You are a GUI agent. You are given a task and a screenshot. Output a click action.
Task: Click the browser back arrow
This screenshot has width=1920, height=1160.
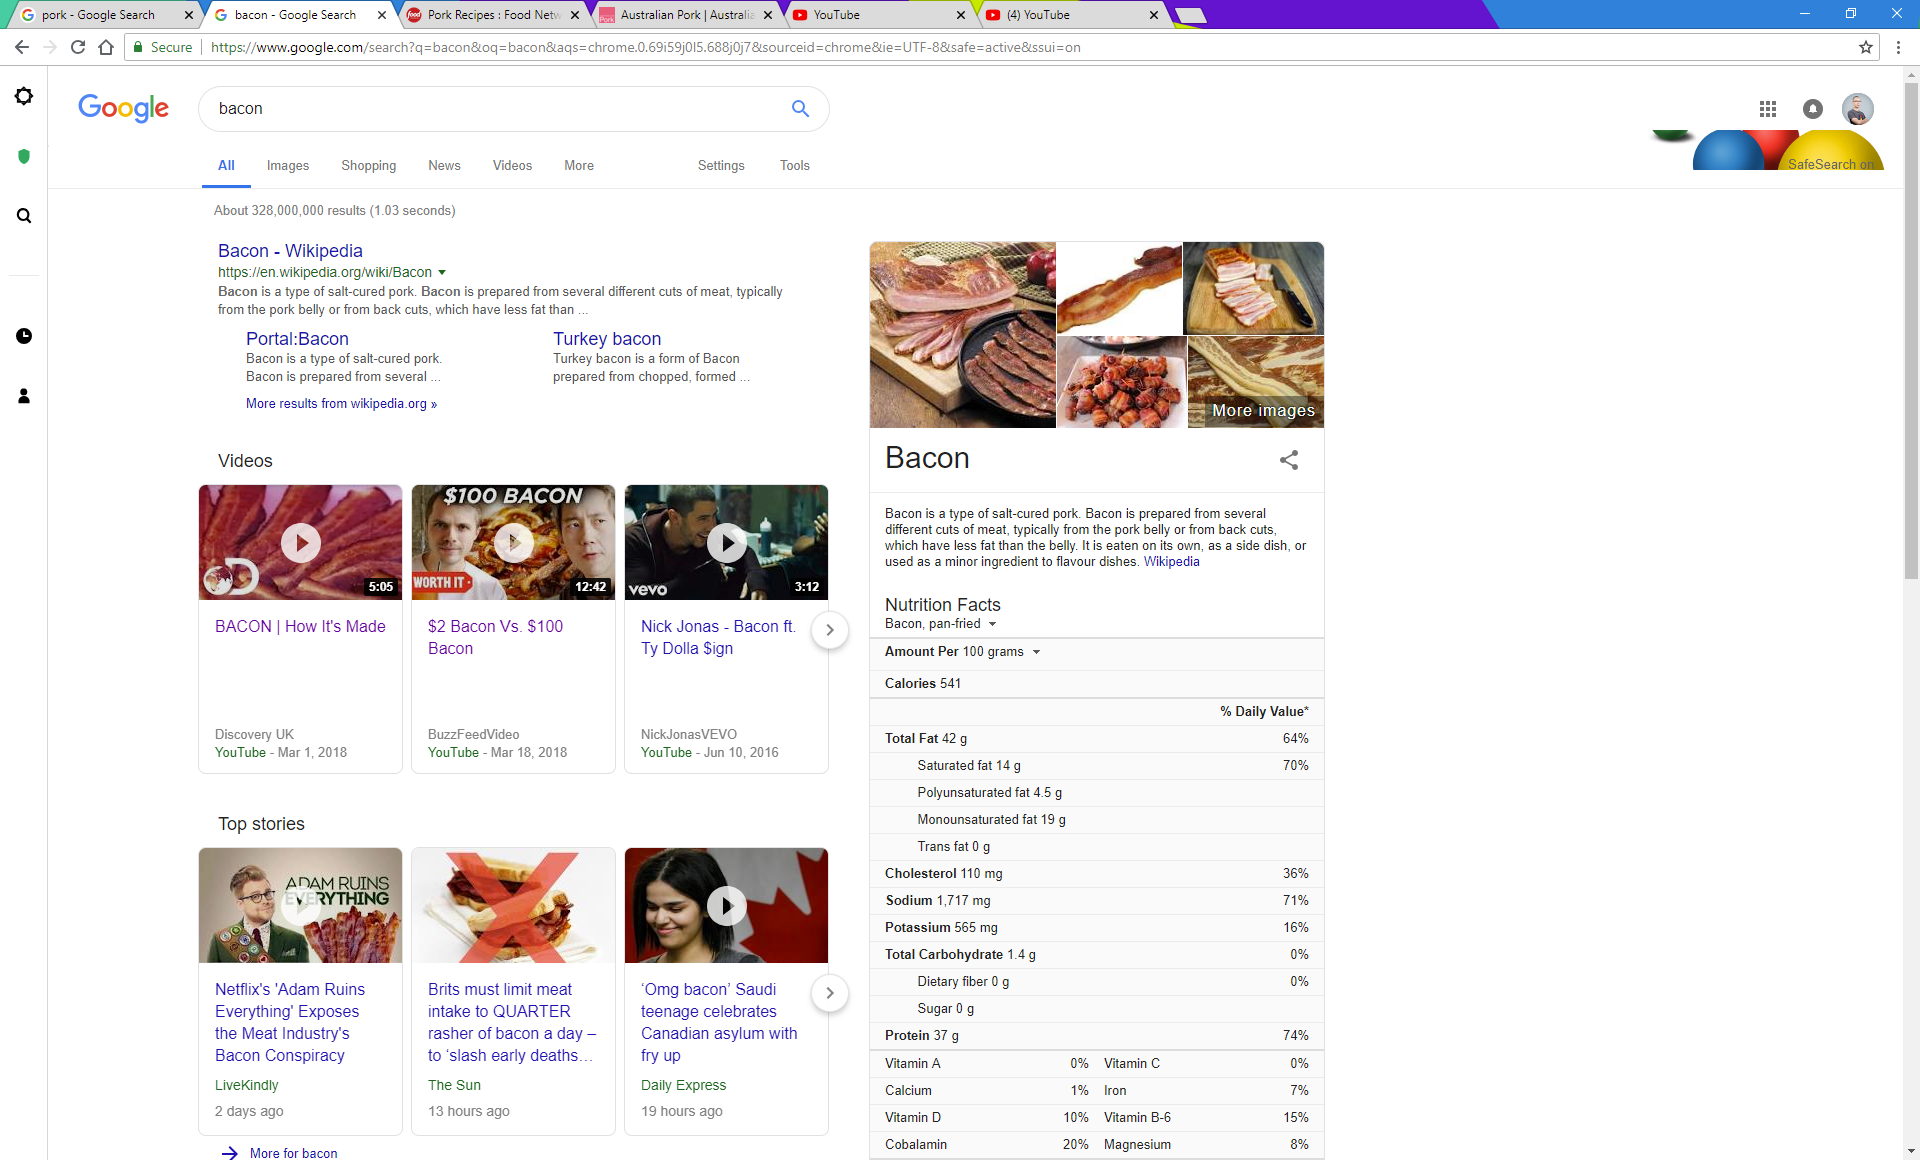[x=22, y=47]
